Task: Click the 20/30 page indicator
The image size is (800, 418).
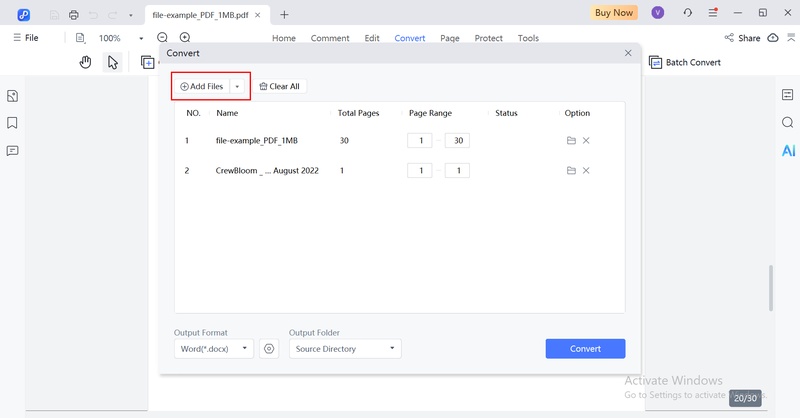Action: (745, 398)
